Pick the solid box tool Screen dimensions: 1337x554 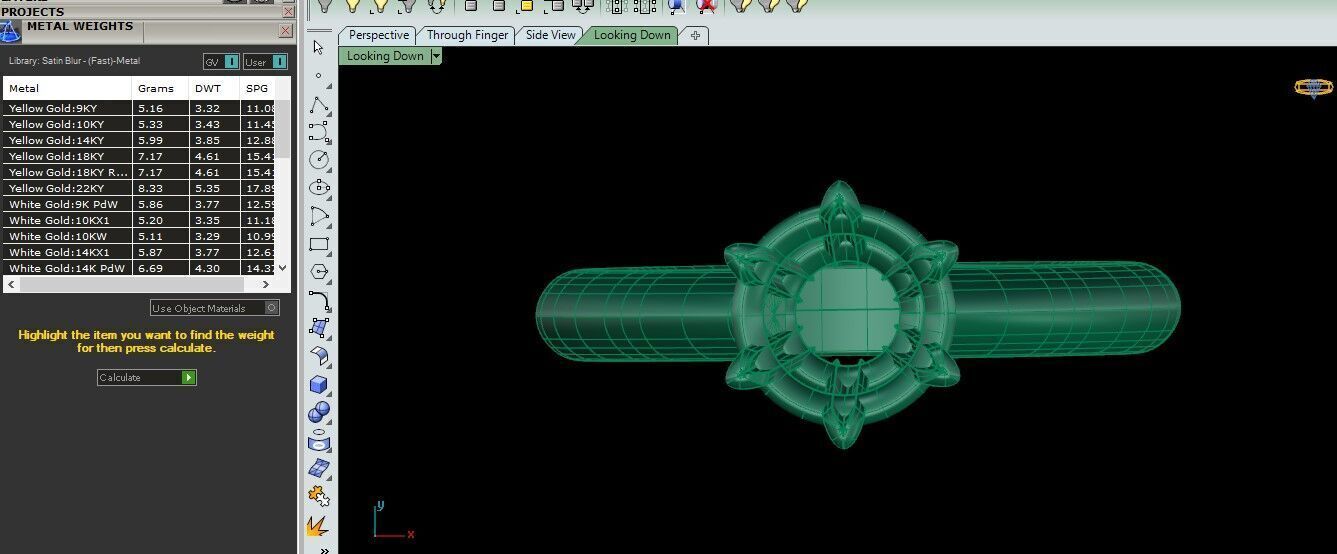(318, 384)
